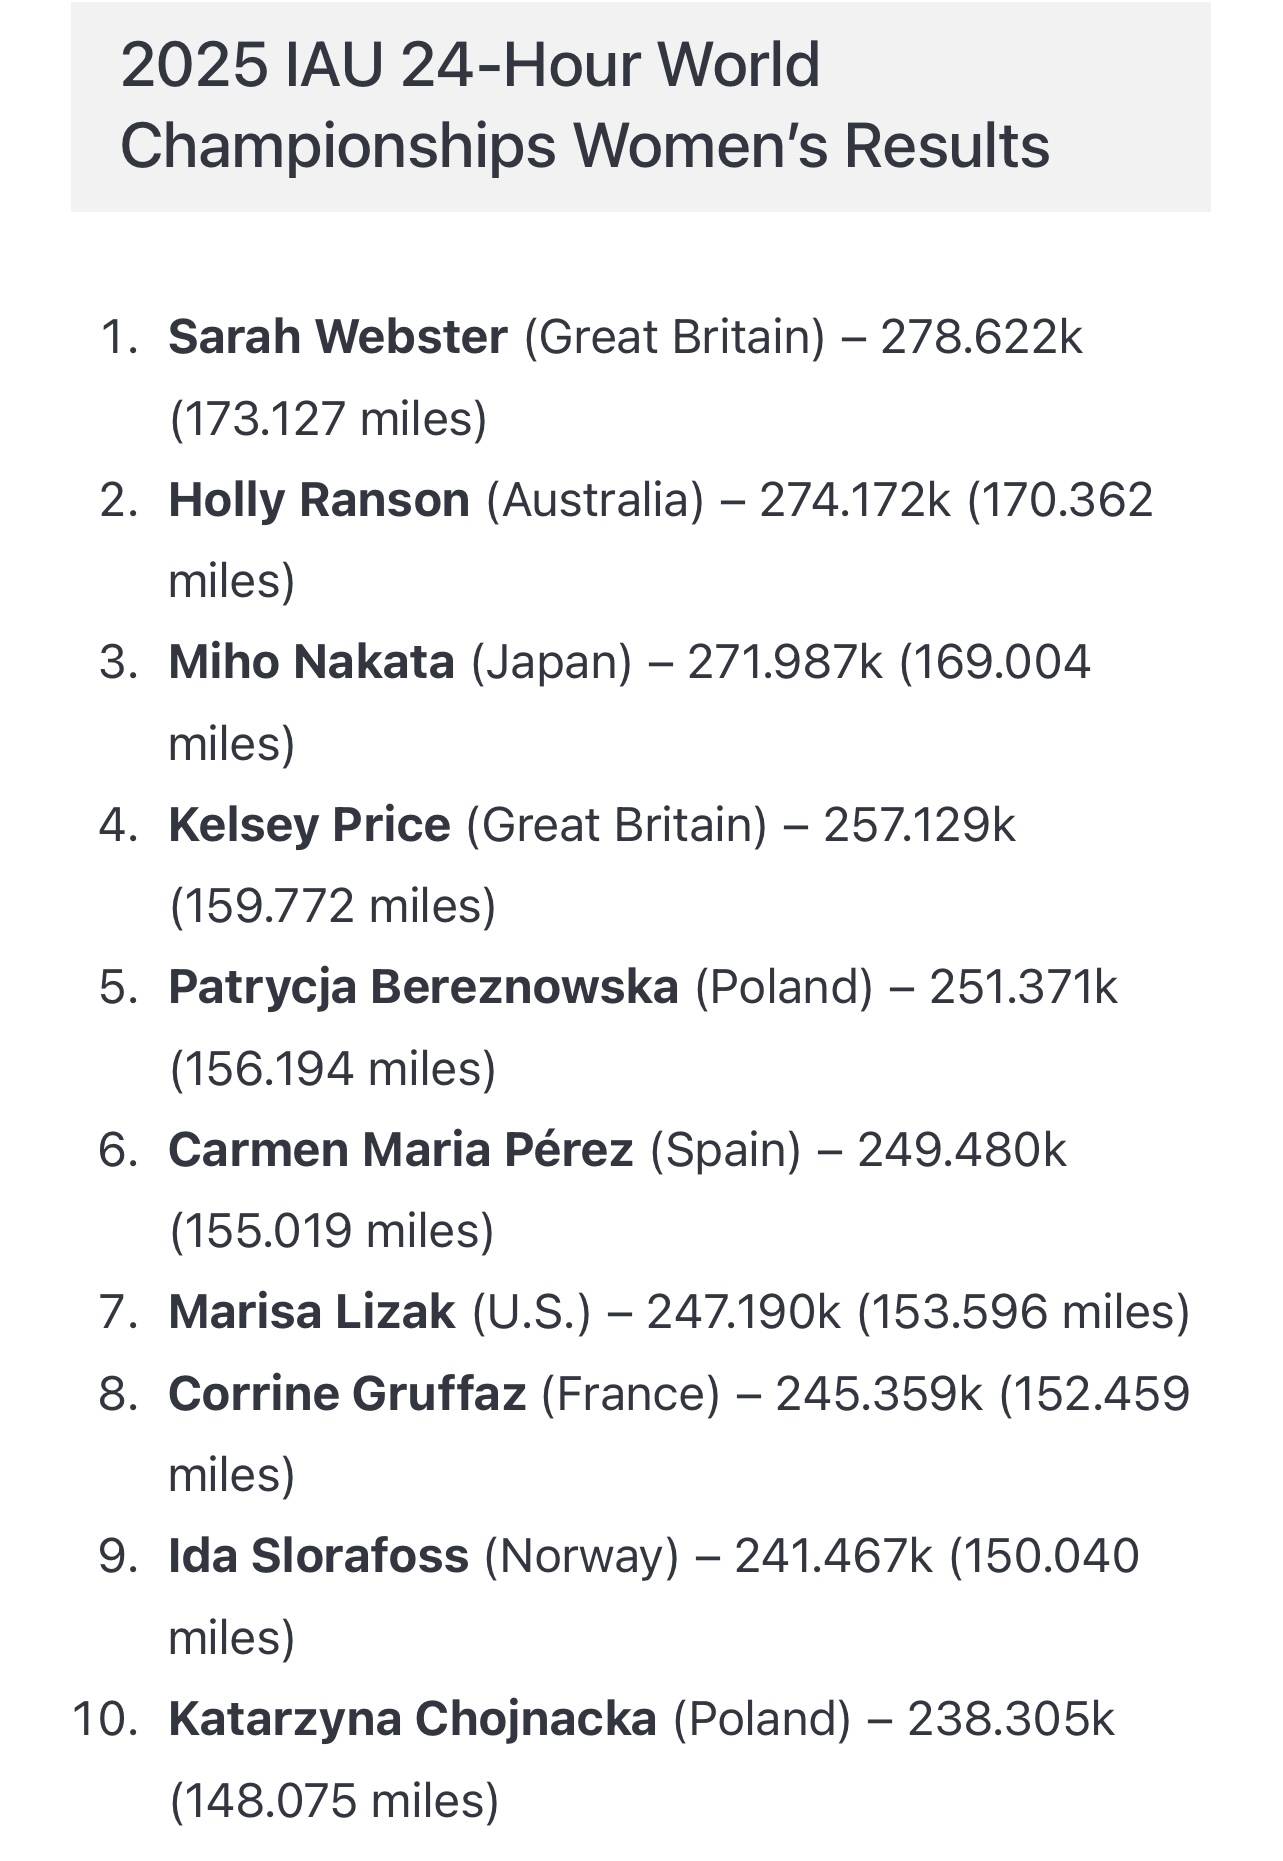Click the 271.987k distance value
This screenshot has height=1861, width=1283.
(x=785, y=662)
